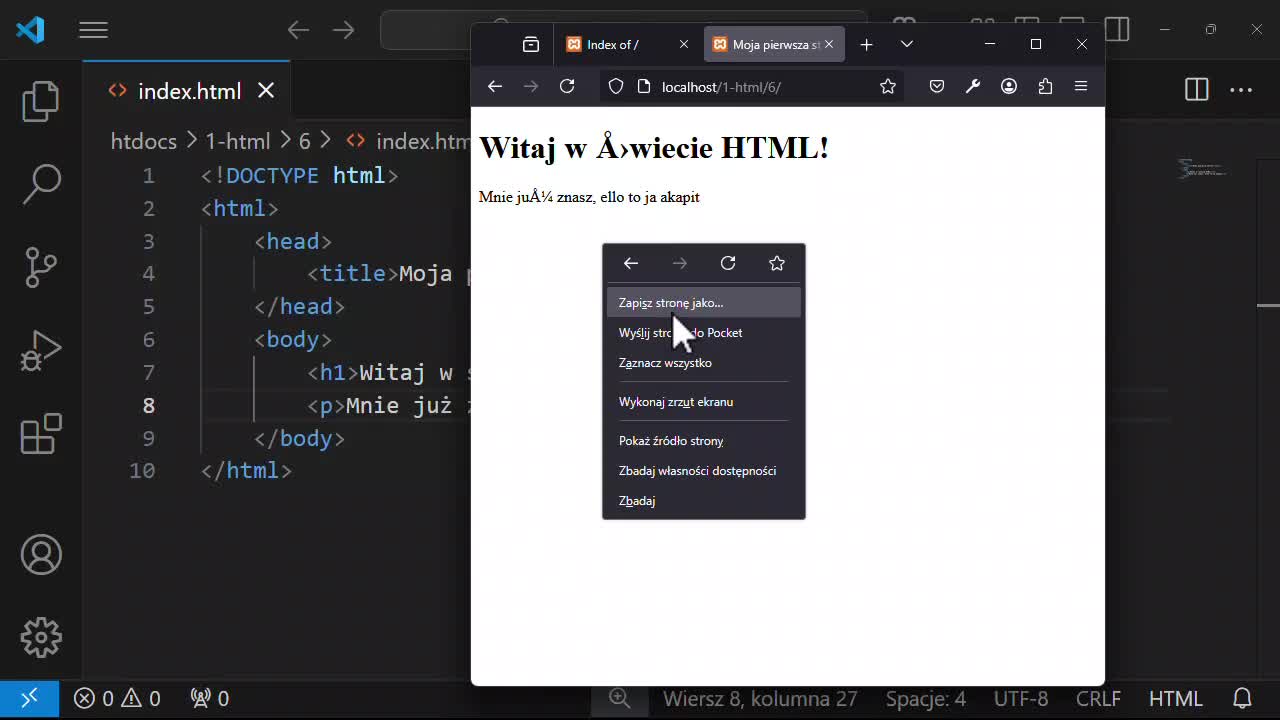Image resolution: width=1280 pixels, height=720 pixels.
Task: Click line number 10 in the editor
Action: point(143,470)
